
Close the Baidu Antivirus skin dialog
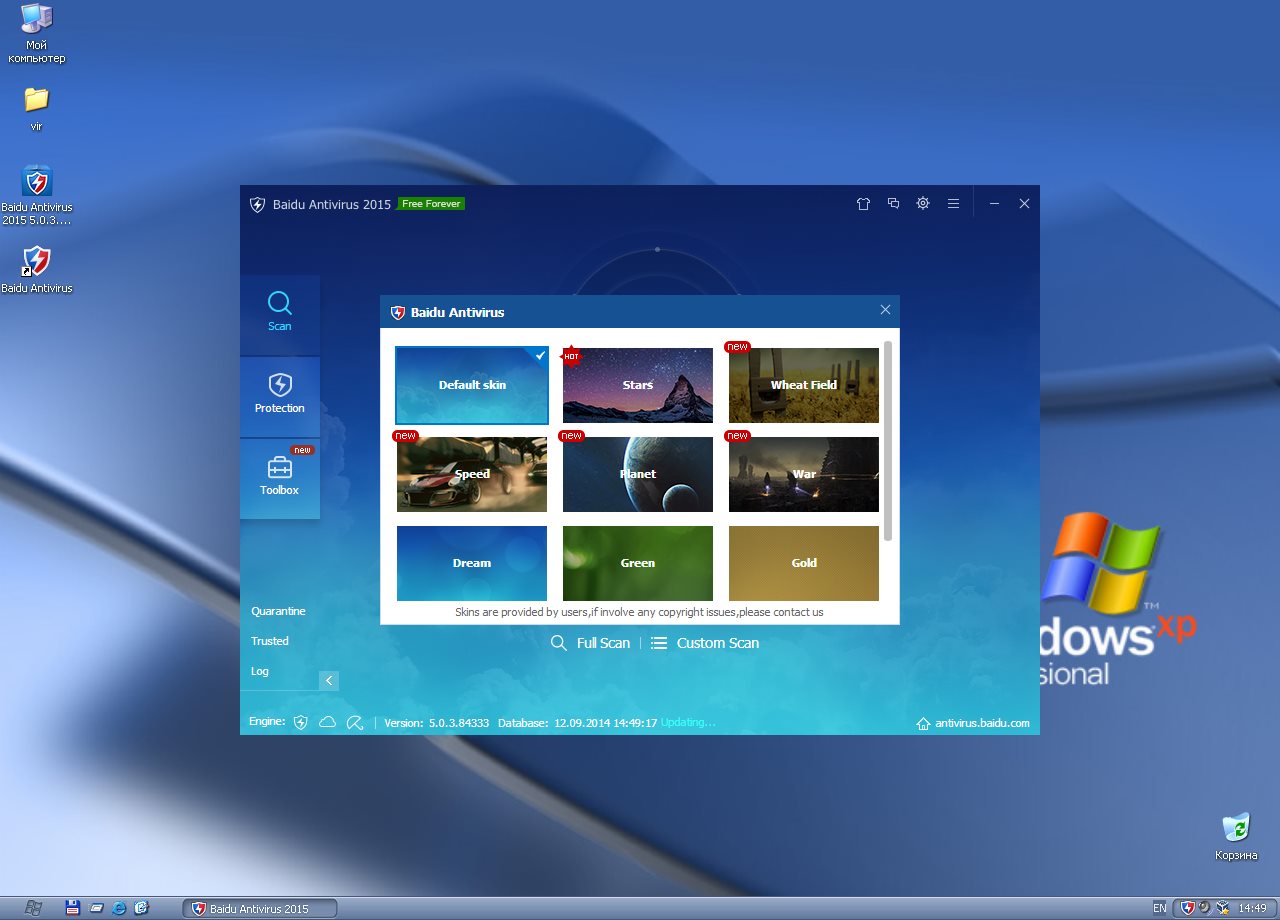[x=885, y=310]
